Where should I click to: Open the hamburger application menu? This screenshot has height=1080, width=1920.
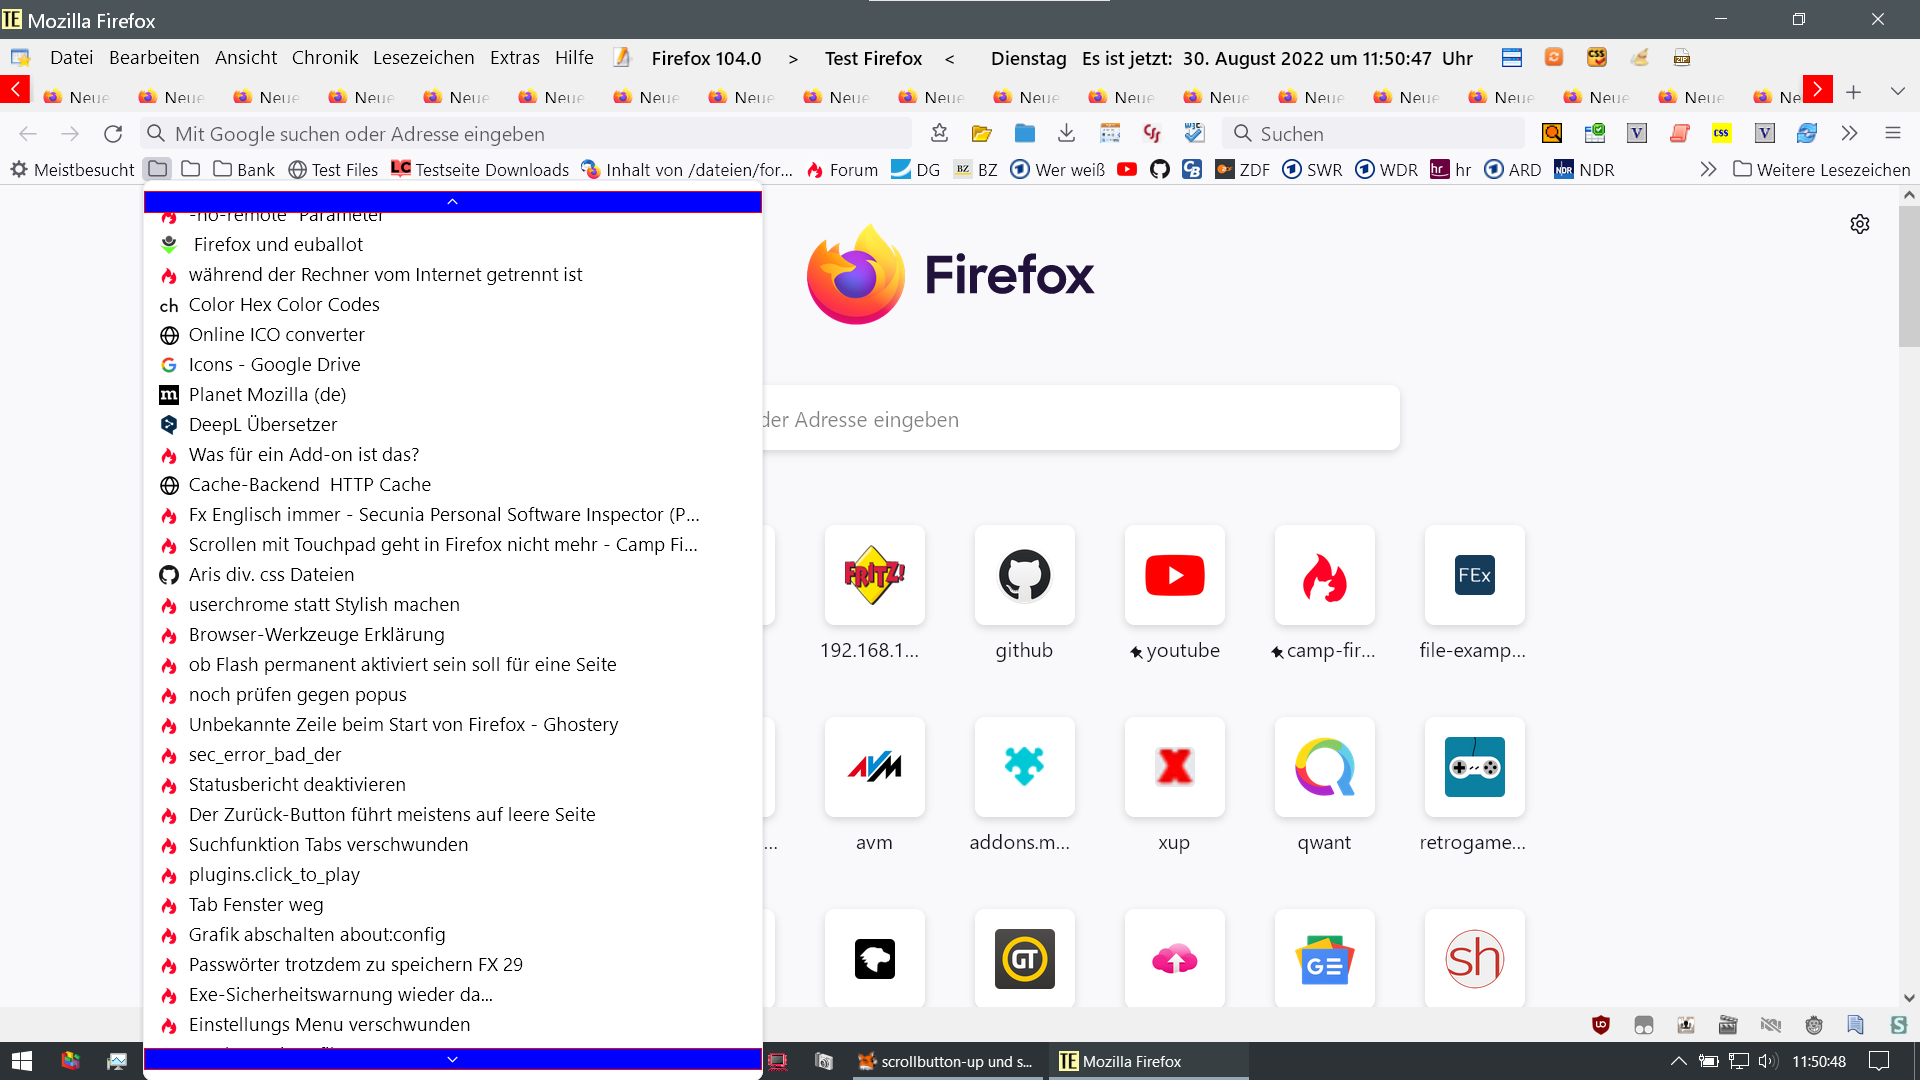(x=1892, y=133)
